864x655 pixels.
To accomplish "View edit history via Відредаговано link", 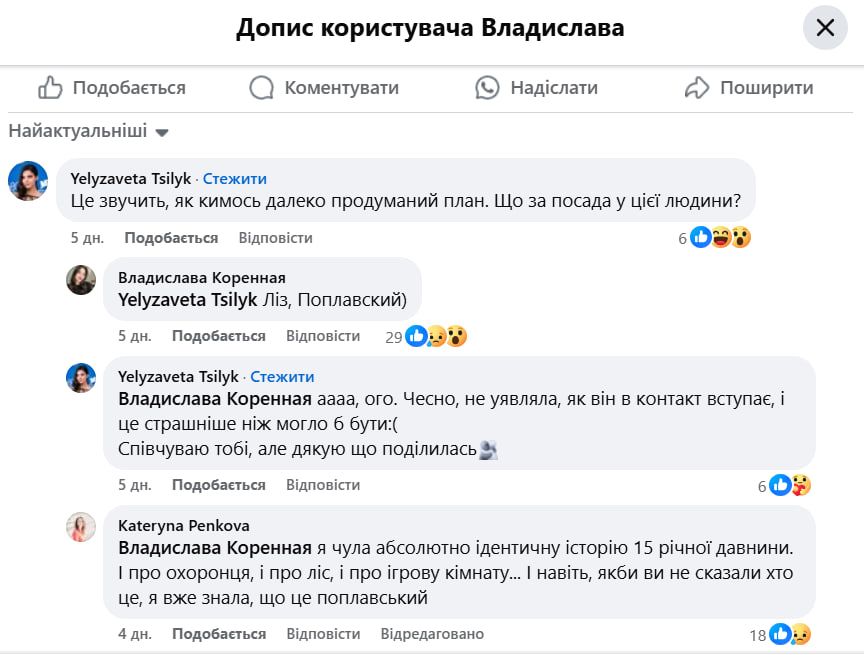I will point(432,634).
